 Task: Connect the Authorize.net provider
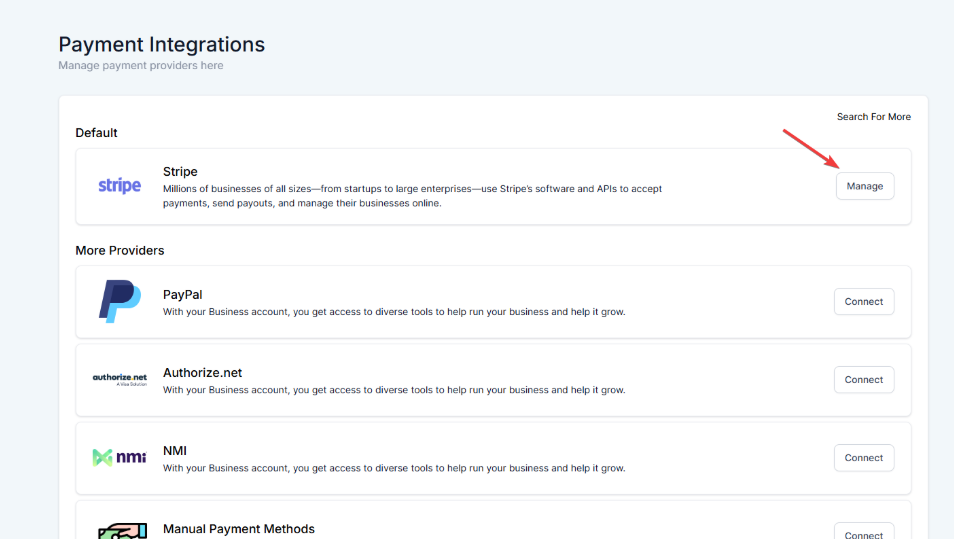point(863,379)
